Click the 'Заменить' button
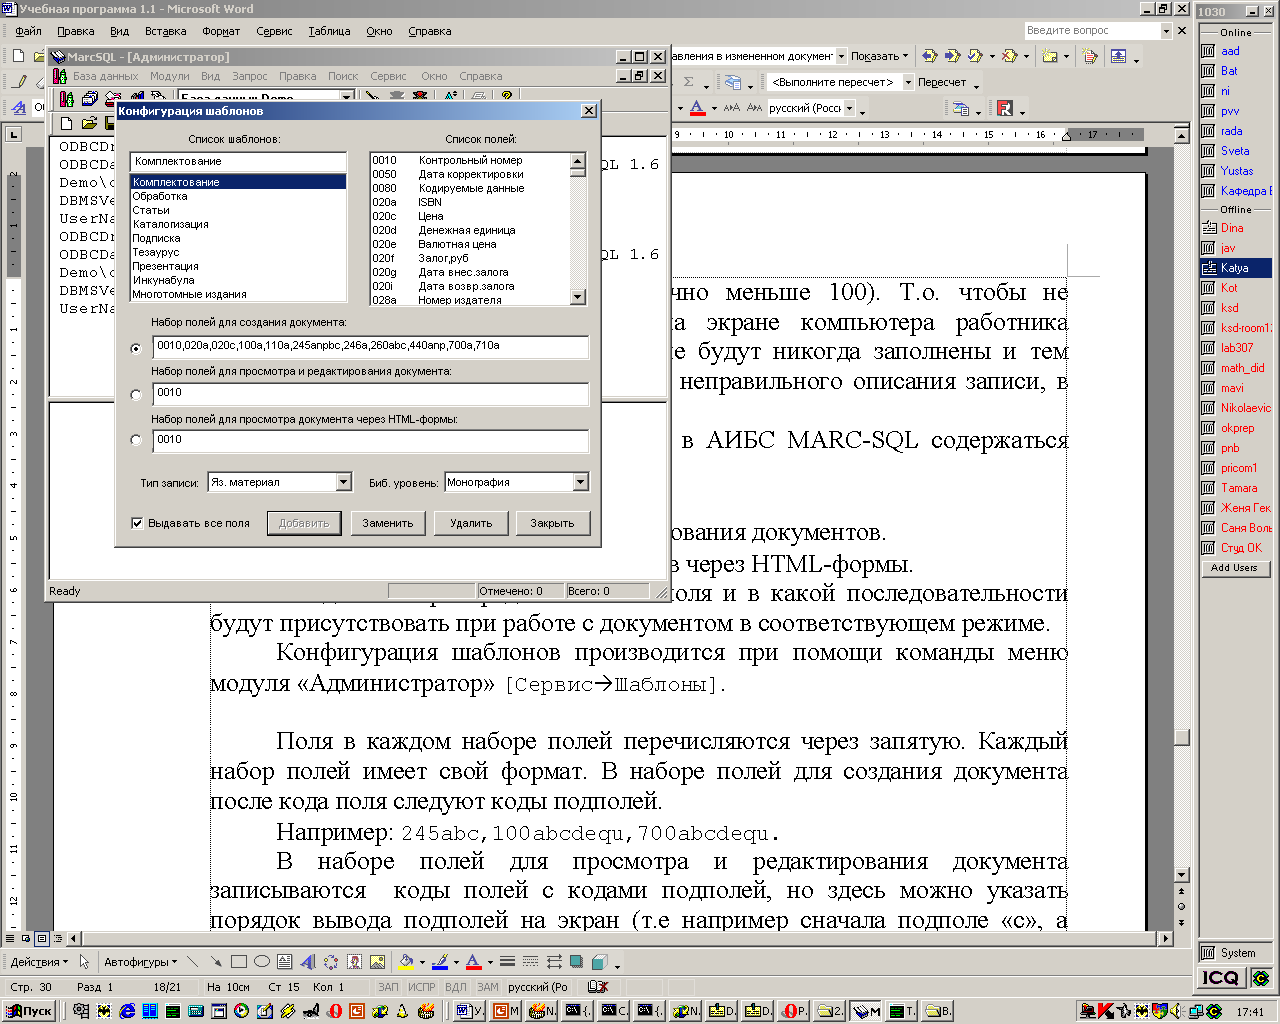Image resolution: width=1280 pixels, height=1024 pixels. (x=388, y=523)
